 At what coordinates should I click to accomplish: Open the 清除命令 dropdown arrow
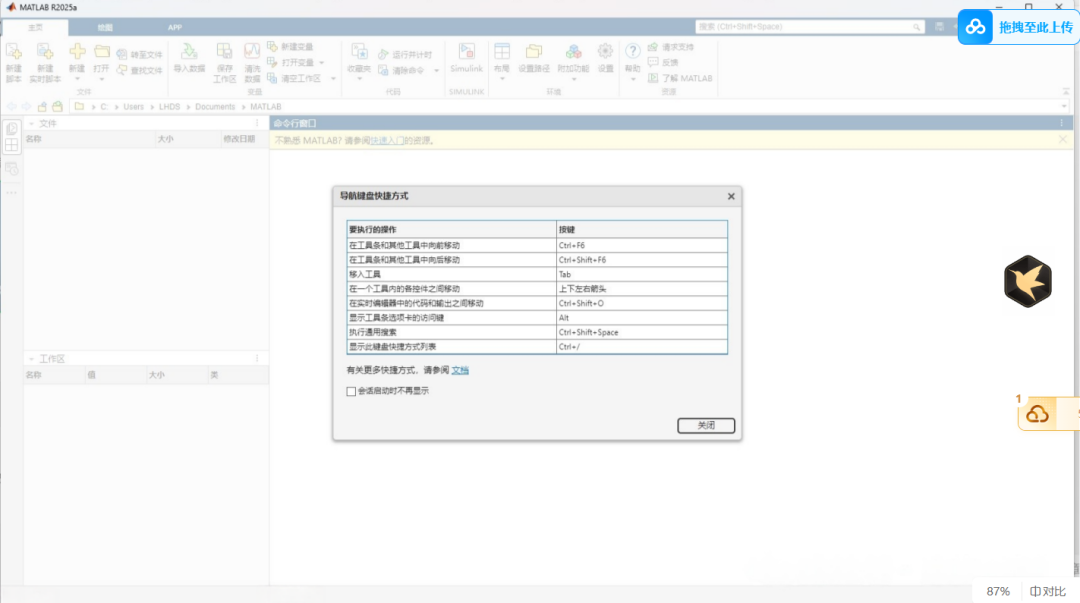pos(436,70)
